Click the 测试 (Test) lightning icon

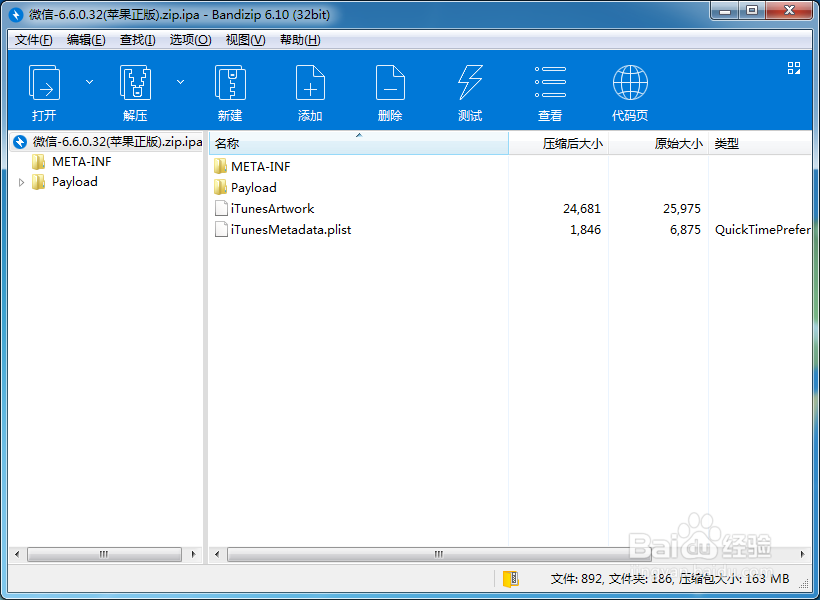coord(470,82)
